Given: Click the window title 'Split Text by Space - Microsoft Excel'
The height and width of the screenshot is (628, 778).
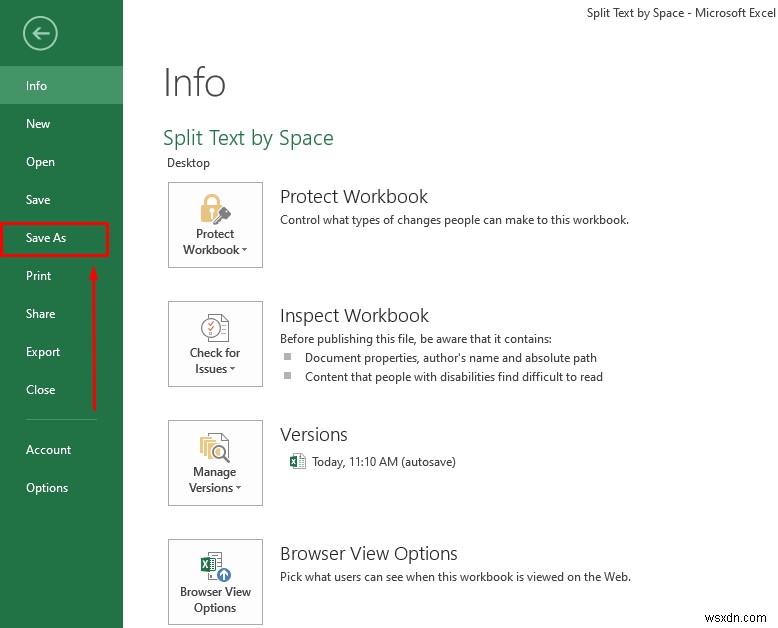Looking at the screenshot, I should [681, 13].
